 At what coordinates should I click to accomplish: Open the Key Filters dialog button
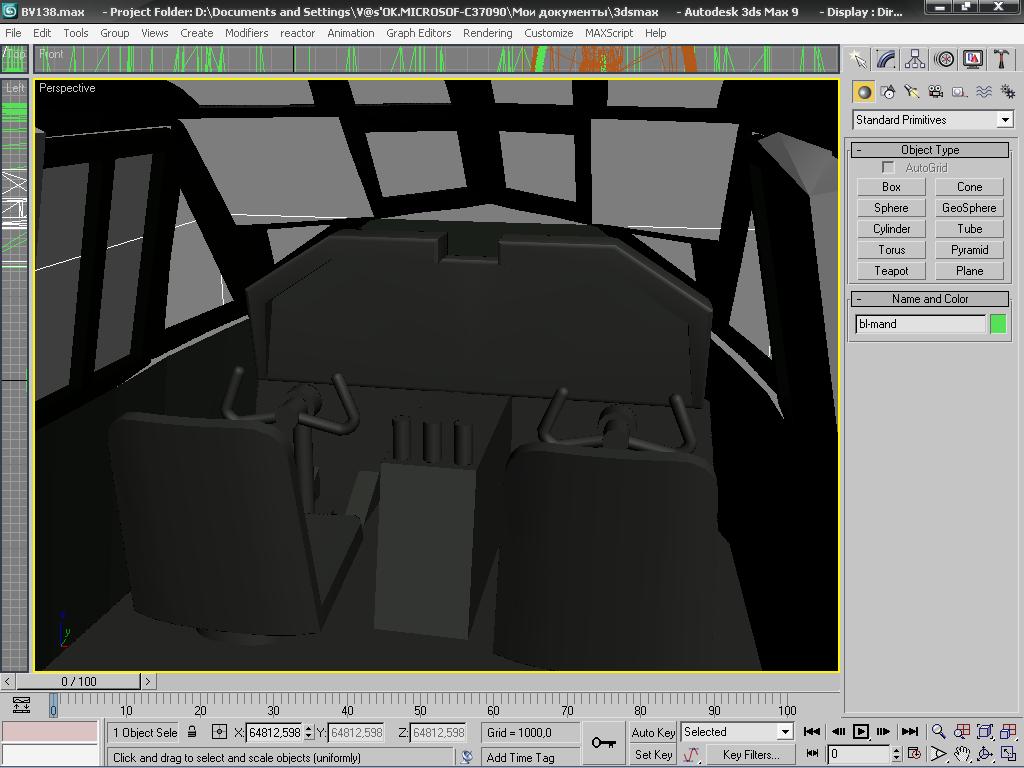pos(750,755)
